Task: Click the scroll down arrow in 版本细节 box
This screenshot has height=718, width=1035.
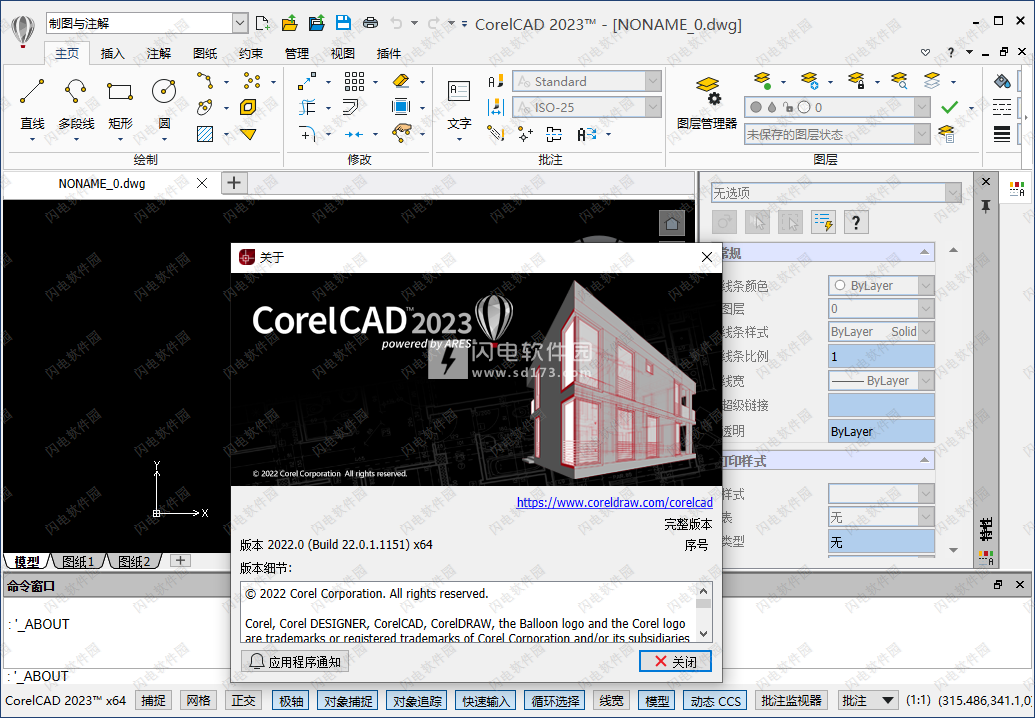Action: pyautogui.click(x=704, y=633)
